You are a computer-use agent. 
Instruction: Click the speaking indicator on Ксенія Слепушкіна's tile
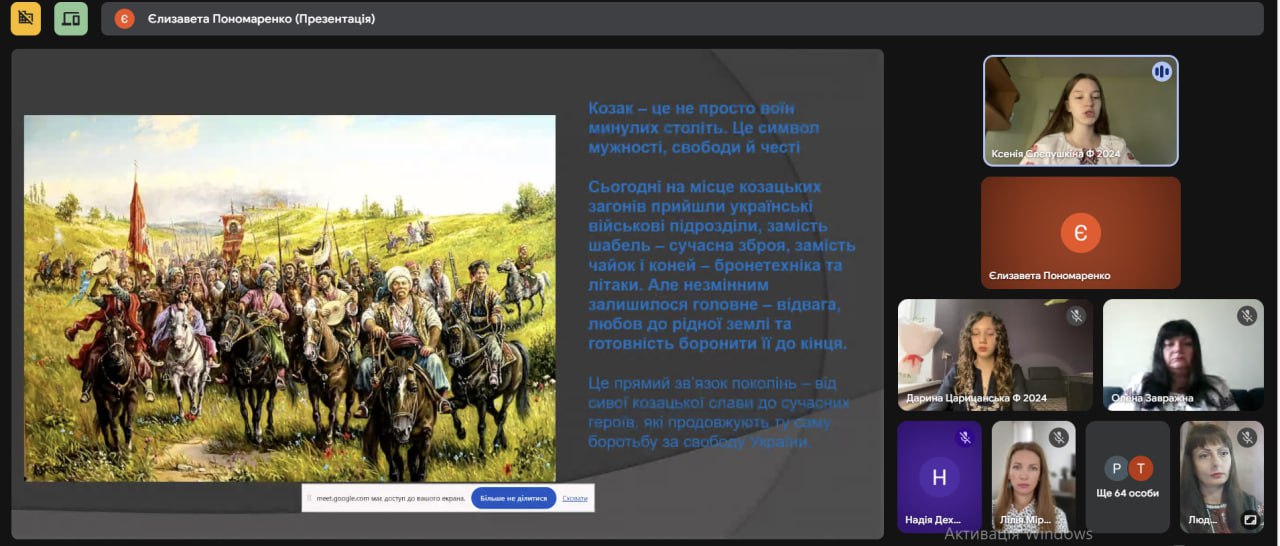click(1161, 71)
